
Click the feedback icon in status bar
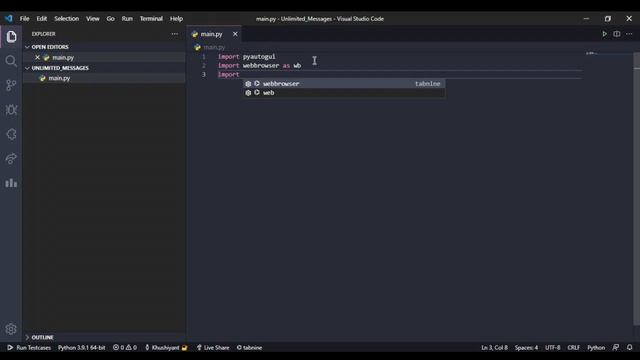(616, 347)
